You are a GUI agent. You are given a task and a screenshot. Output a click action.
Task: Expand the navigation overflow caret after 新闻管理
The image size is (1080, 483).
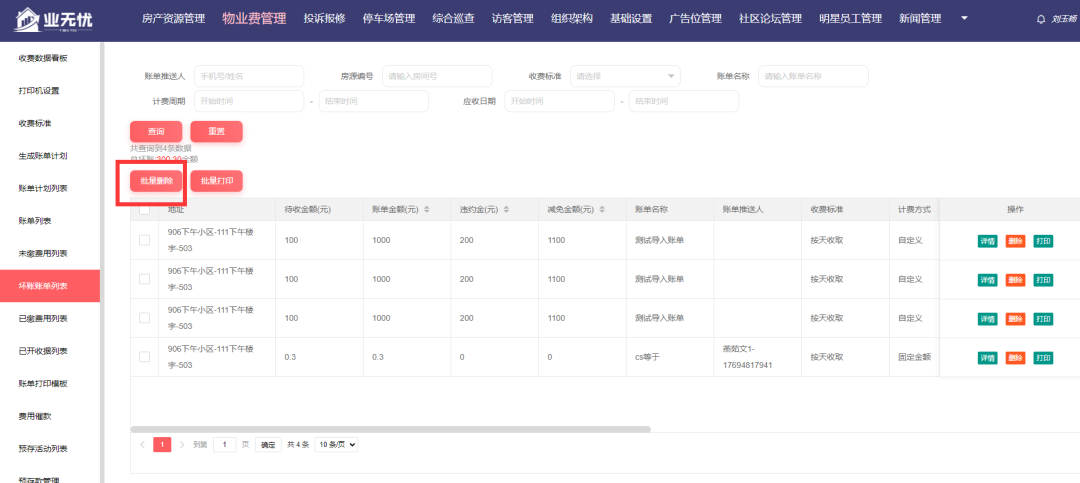[964, 18]
